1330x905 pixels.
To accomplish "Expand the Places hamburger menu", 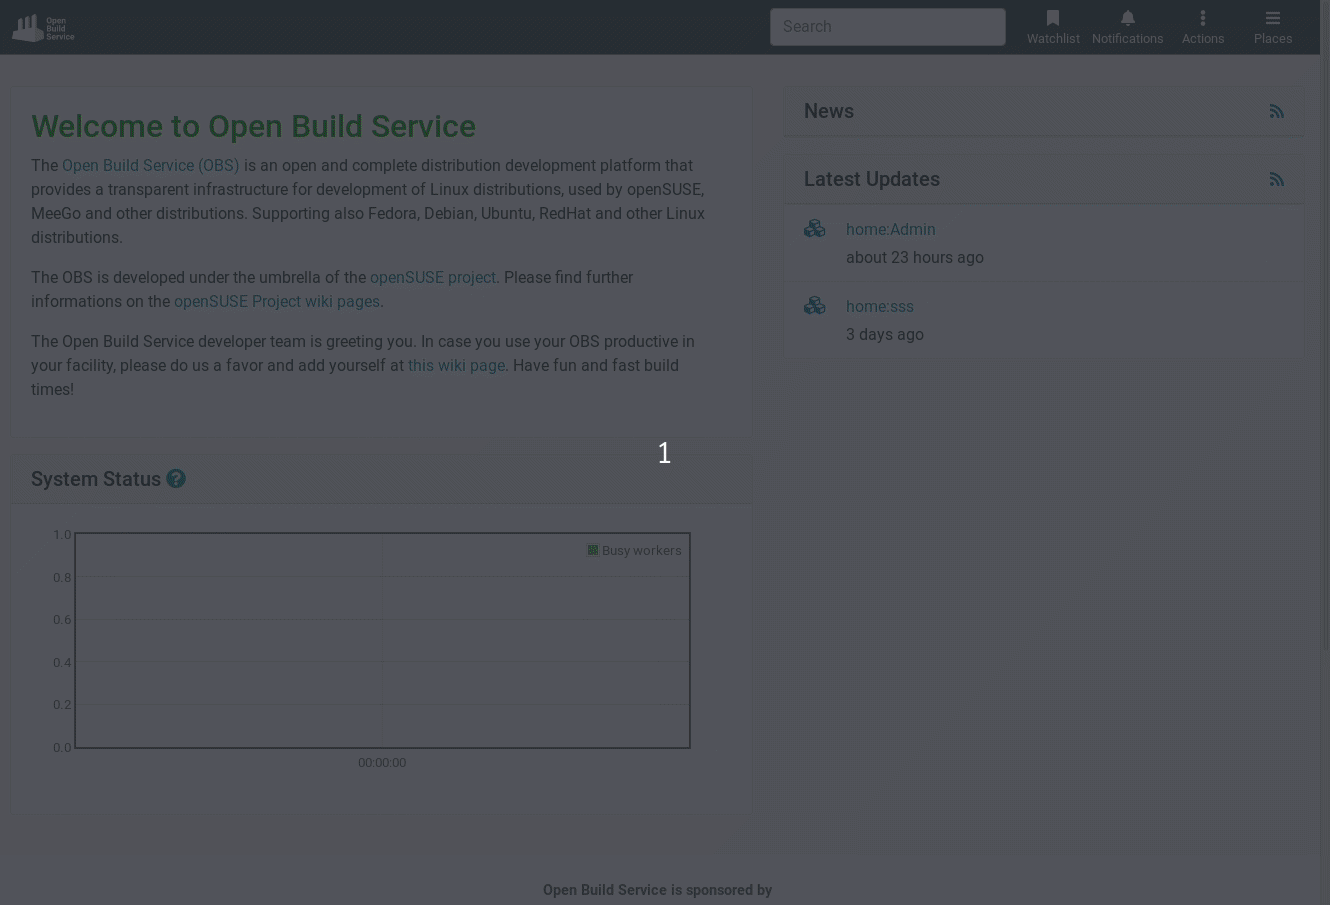I will [x=1272, y=19].
